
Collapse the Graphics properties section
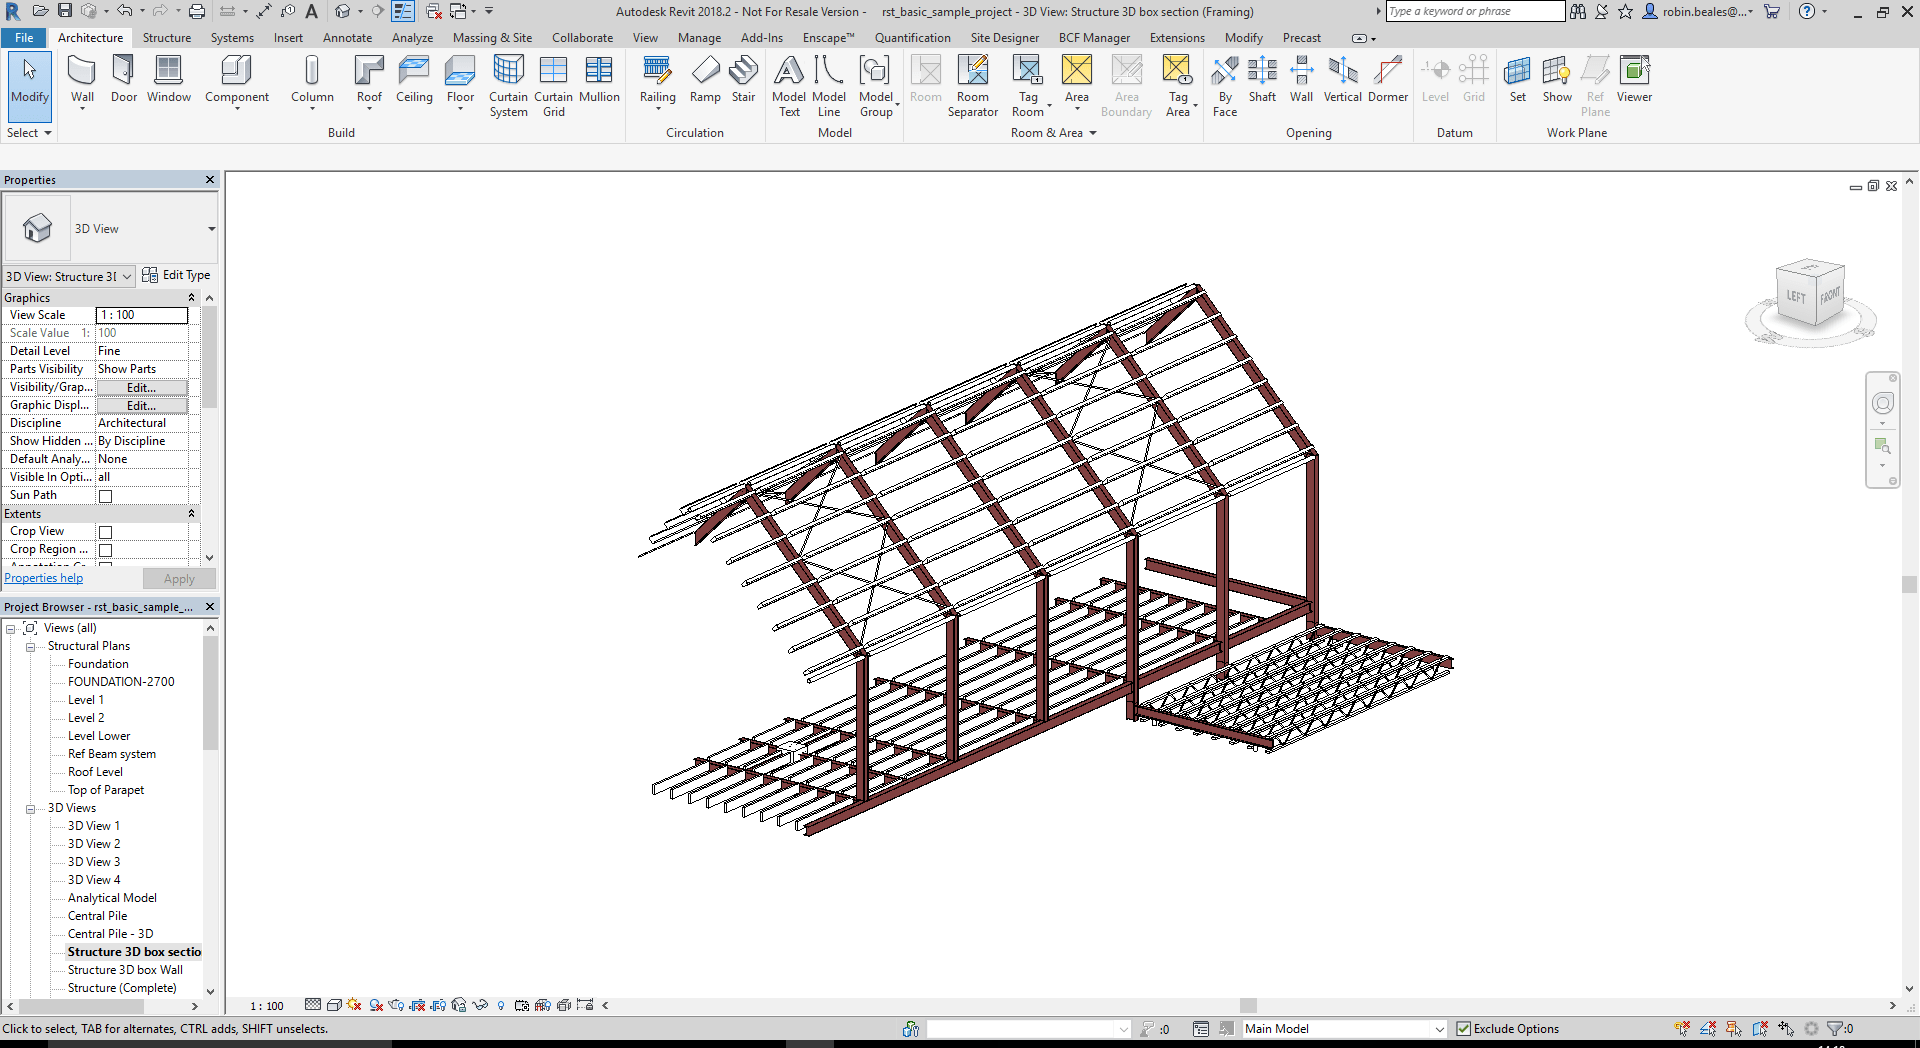191,298
